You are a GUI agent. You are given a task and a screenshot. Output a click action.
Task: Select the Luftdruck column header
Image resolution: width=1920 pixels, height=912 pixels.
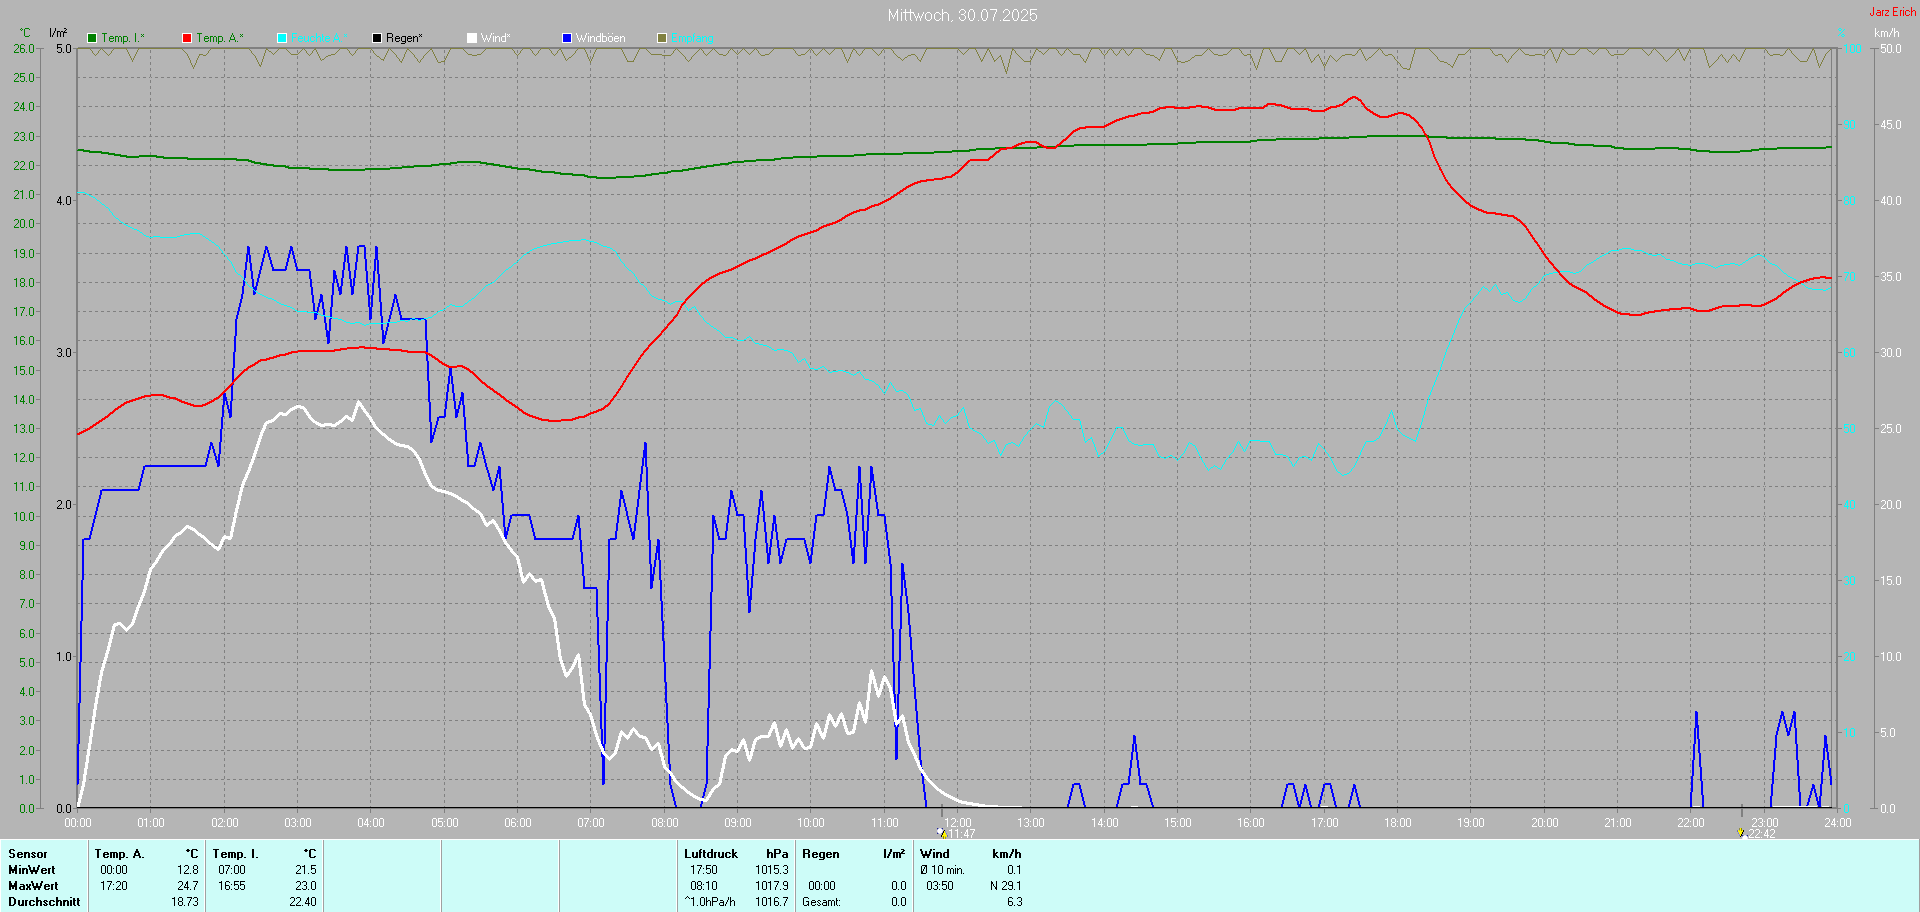[x=710, y=854]
